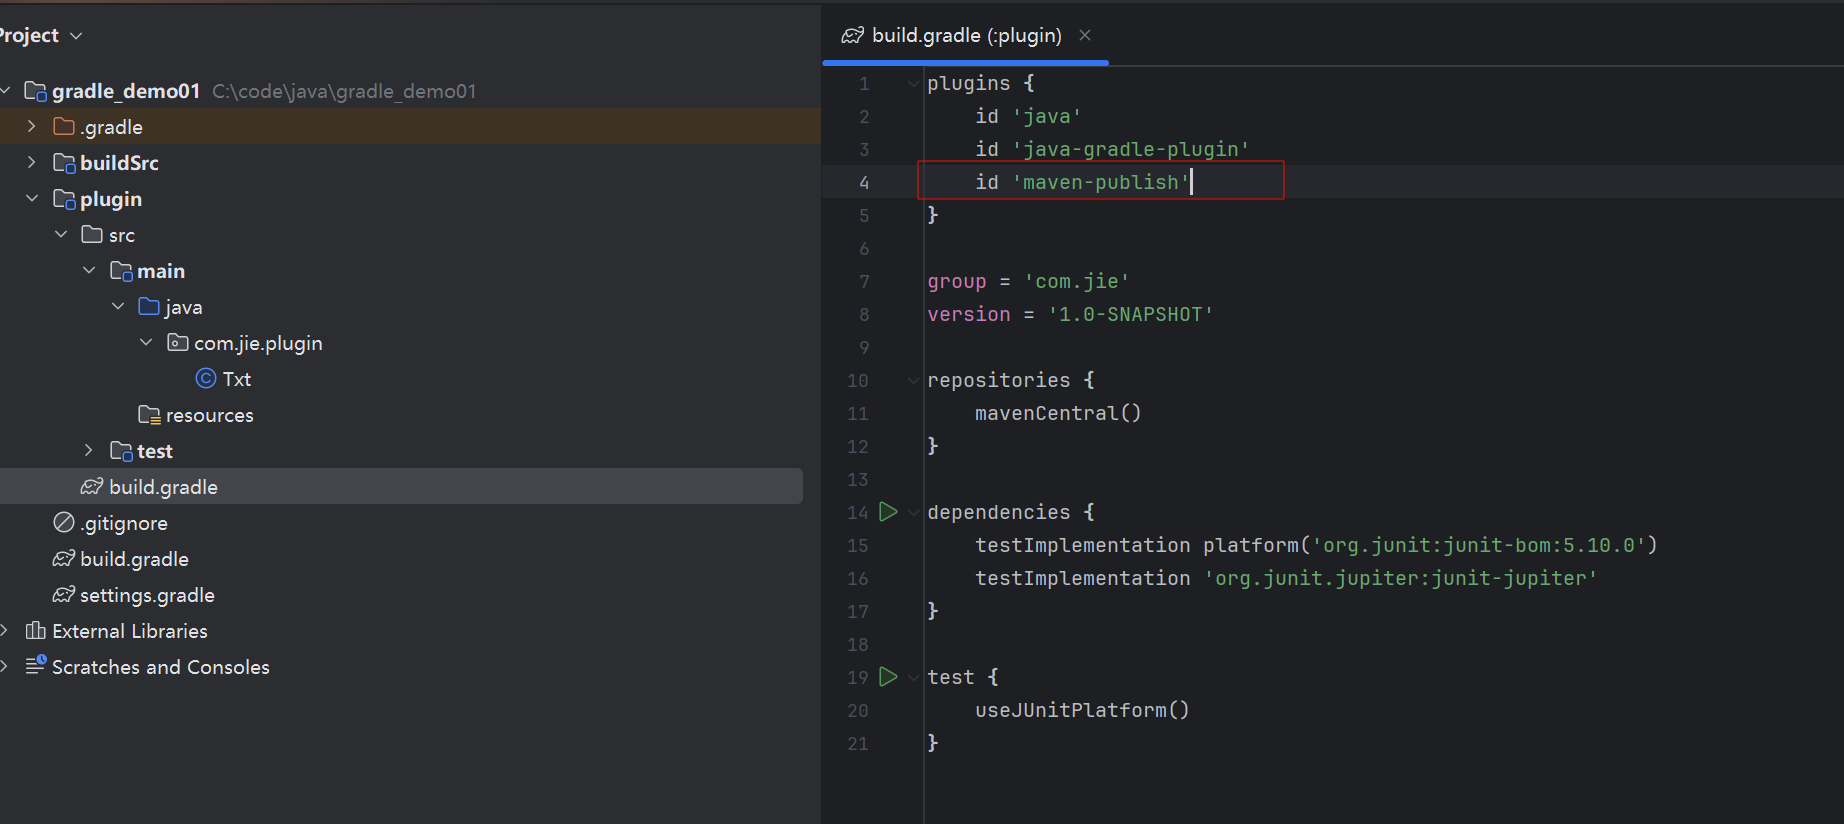Select the .gitignore file

pos(124,523)
